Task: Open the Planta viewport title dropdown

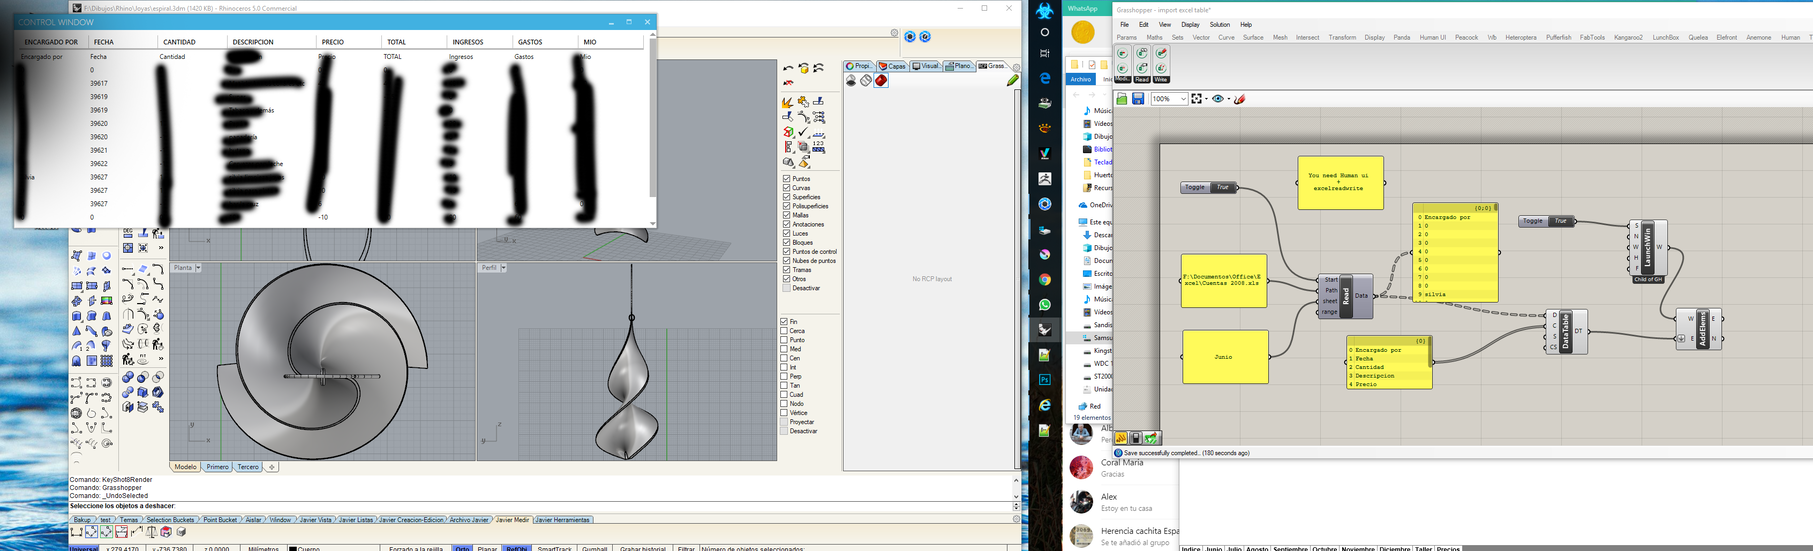Action: coord(198,268)
